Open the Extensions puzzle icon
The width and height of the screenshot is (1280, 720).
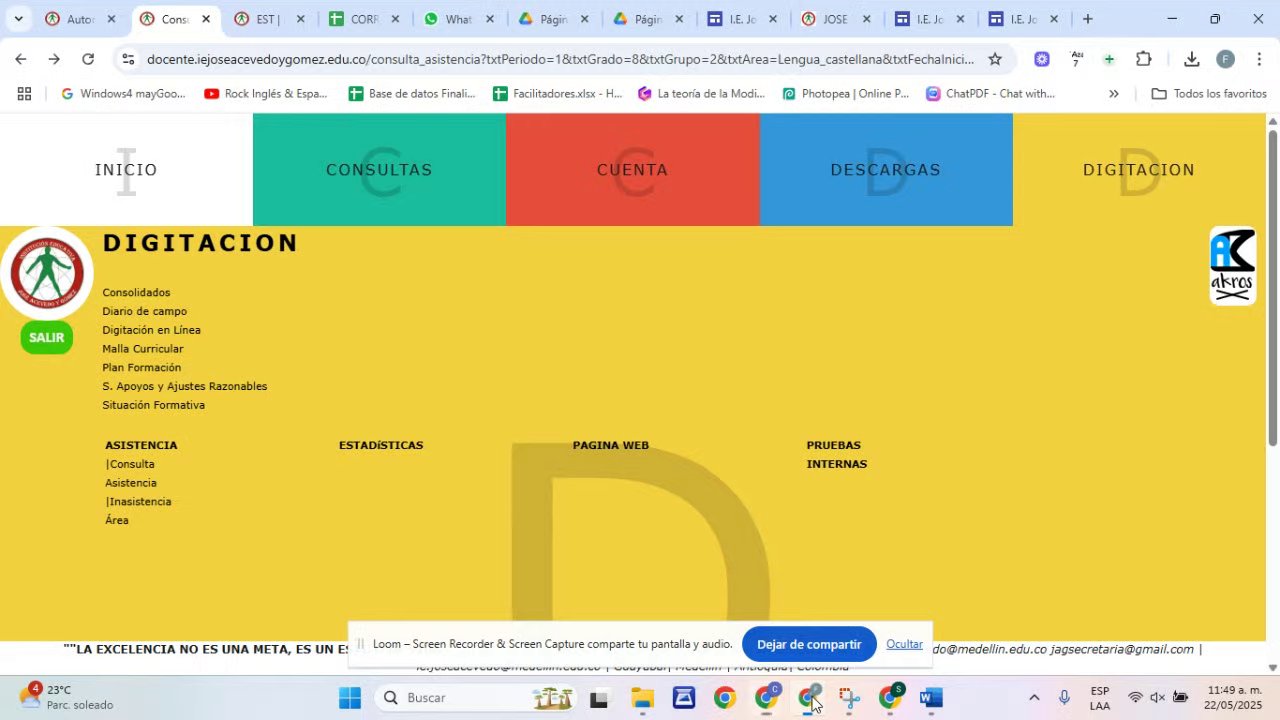pyautogui.click(x=1144, y=59)
